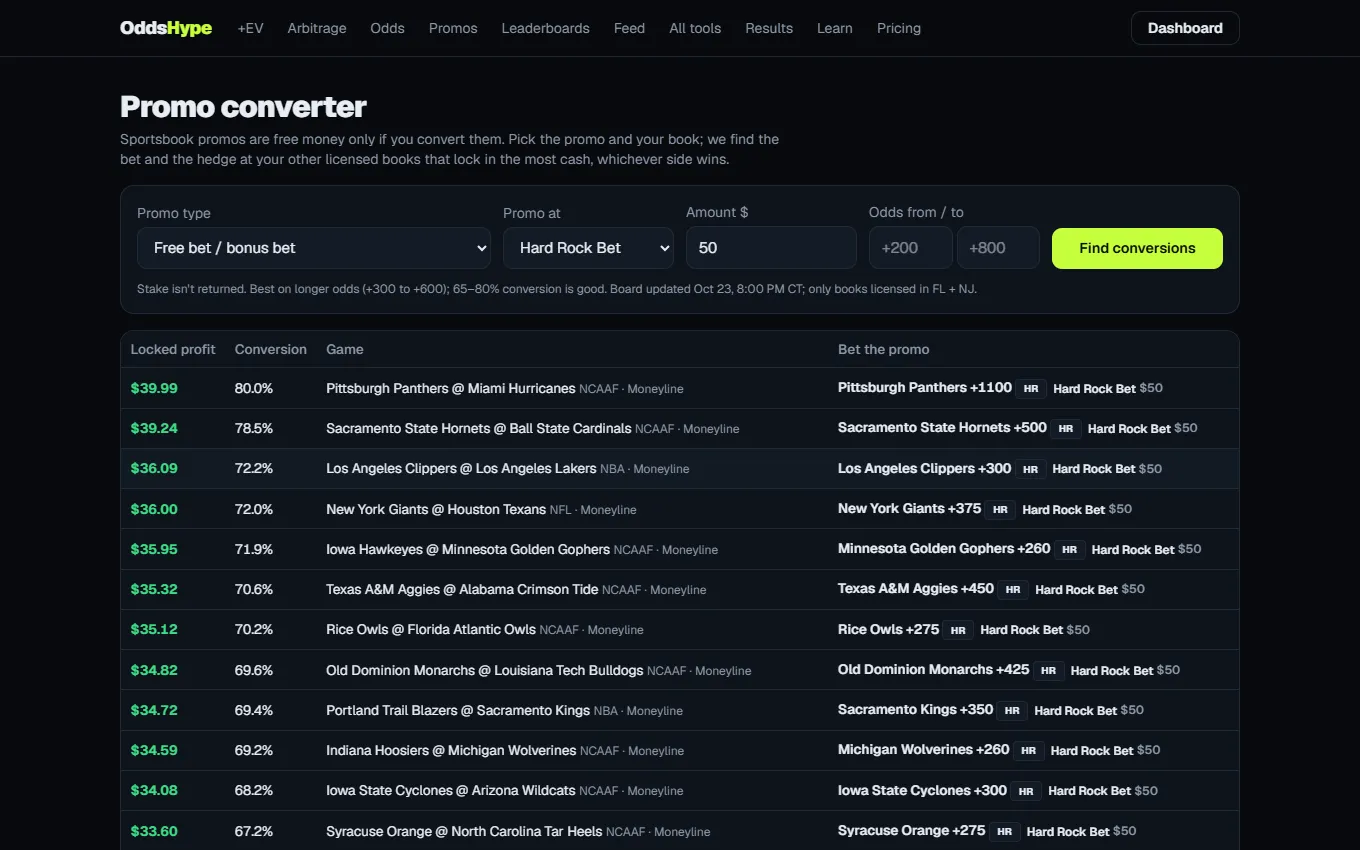Click the Odds to +800 field
The height and width of the screenshot is (850, 1360).
(x=998, y=248)
